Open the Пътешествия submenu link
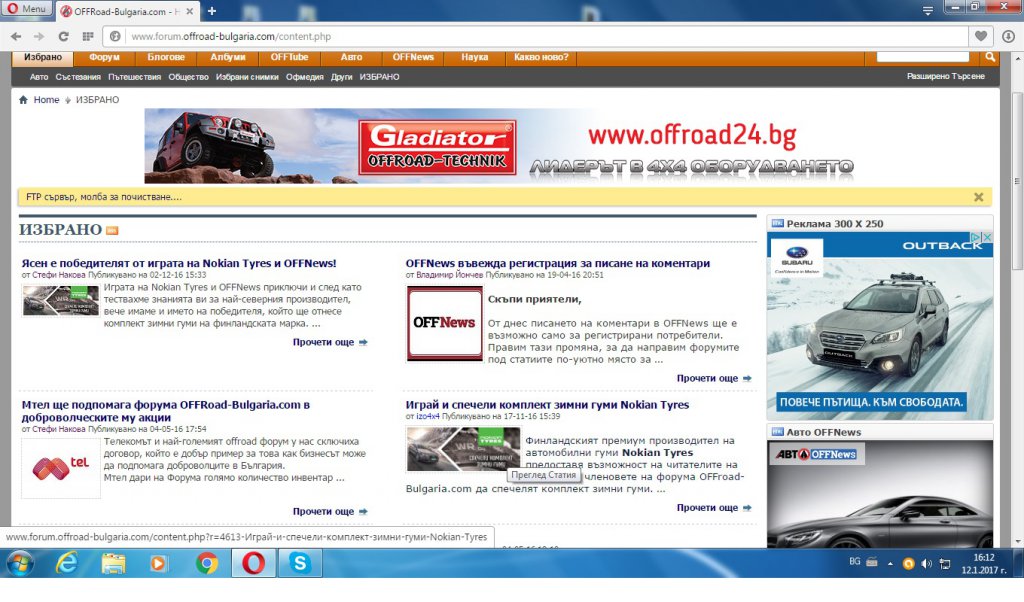1024x602 pixels. tap(135, 77)
